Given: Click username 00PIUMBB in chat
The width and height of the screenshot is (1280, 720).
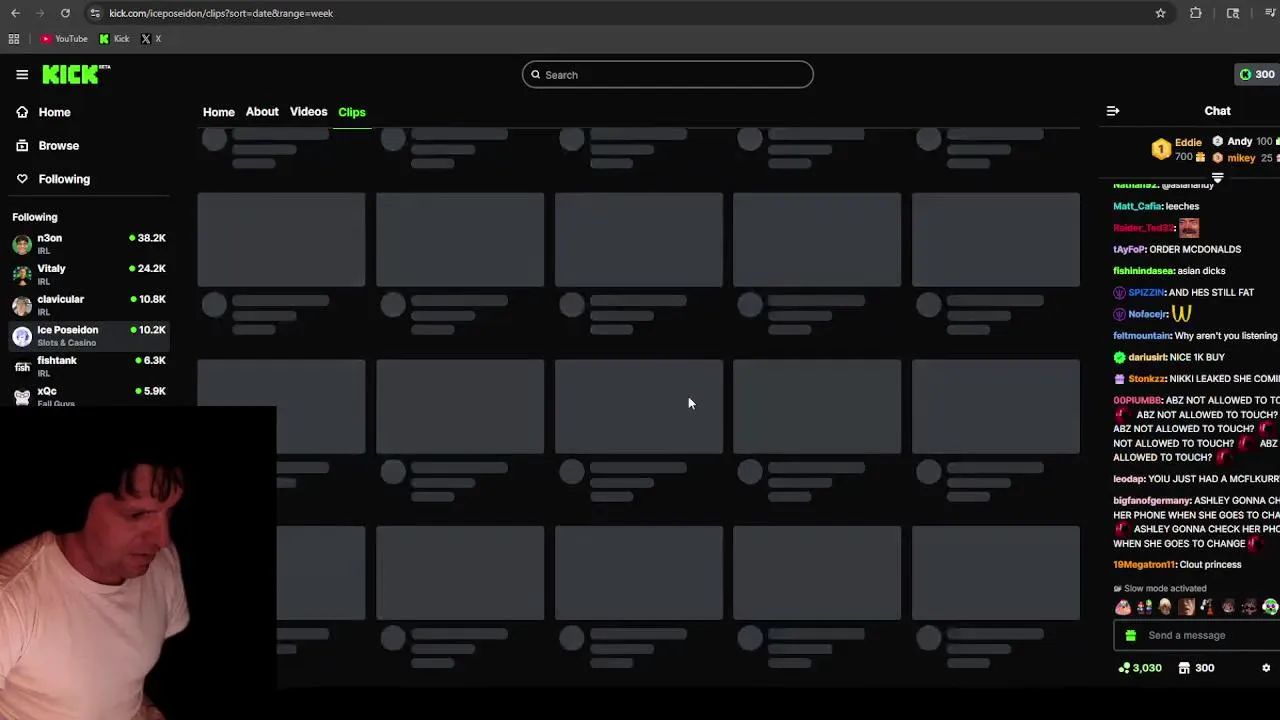Looking at the screenshot, I should pyautogui.click(x=1137, y=400).
